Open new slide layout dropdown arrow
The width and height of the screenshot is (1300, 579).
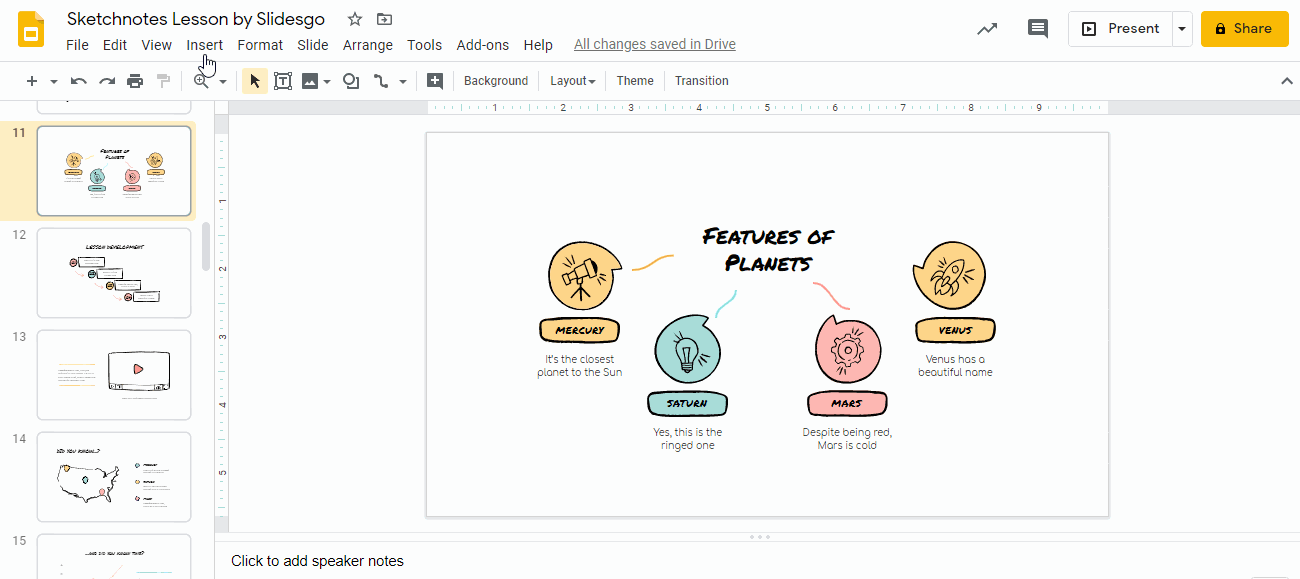click(x=54, y=81)
